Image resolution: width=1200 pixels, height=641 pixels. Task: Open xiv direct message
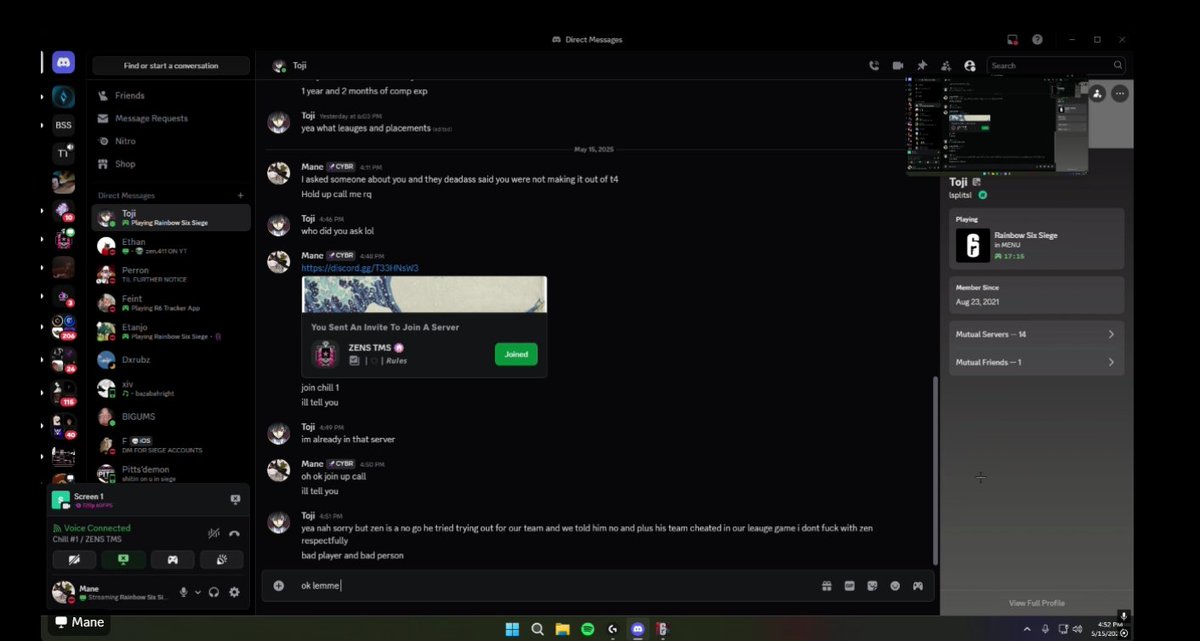coord(171,388)
